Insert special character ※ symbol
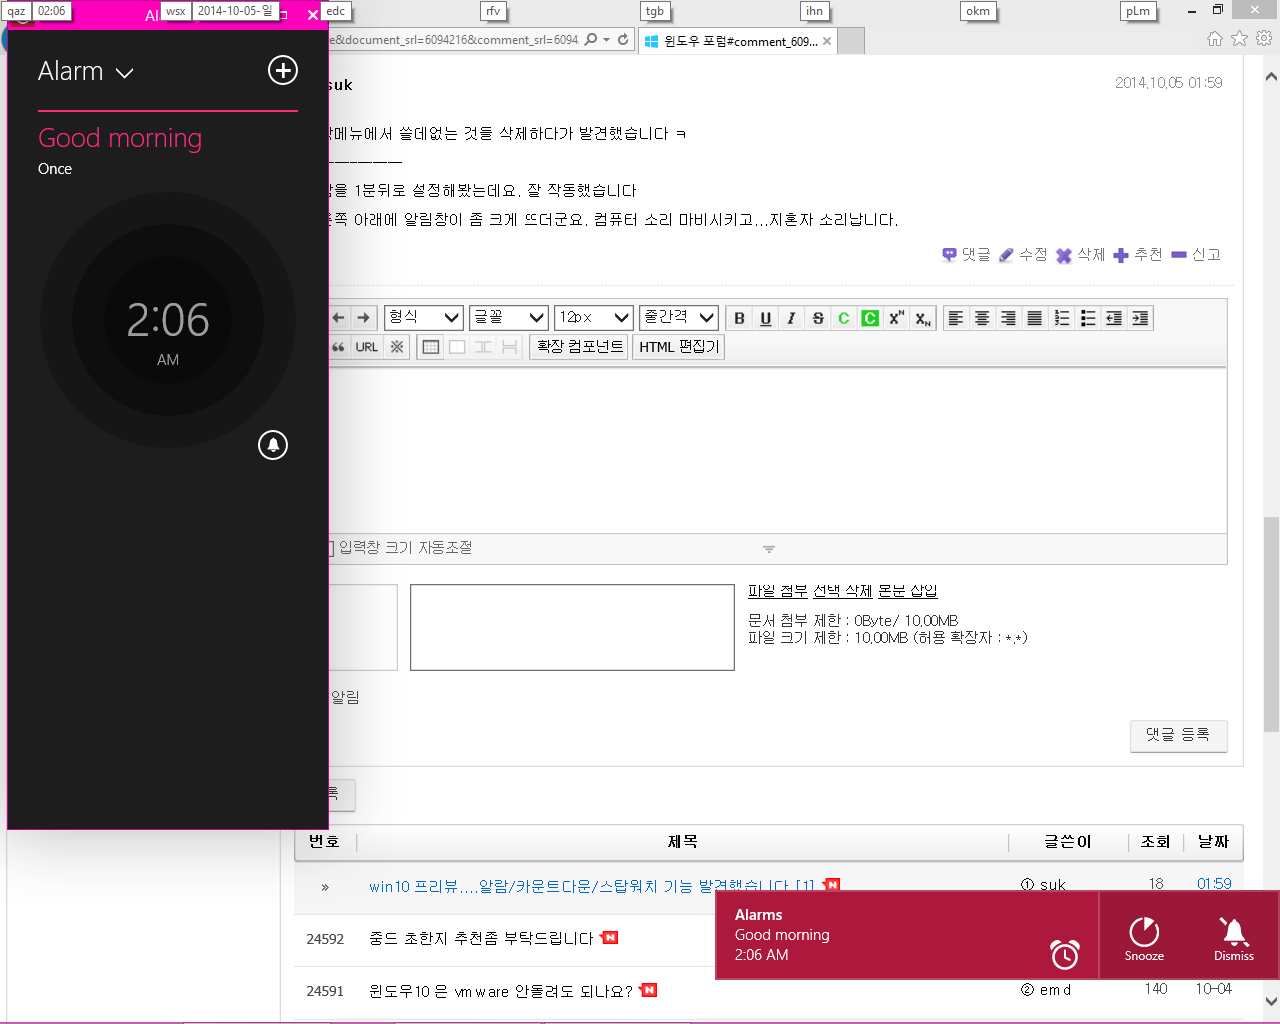1280x1024 pixels. 397,347
